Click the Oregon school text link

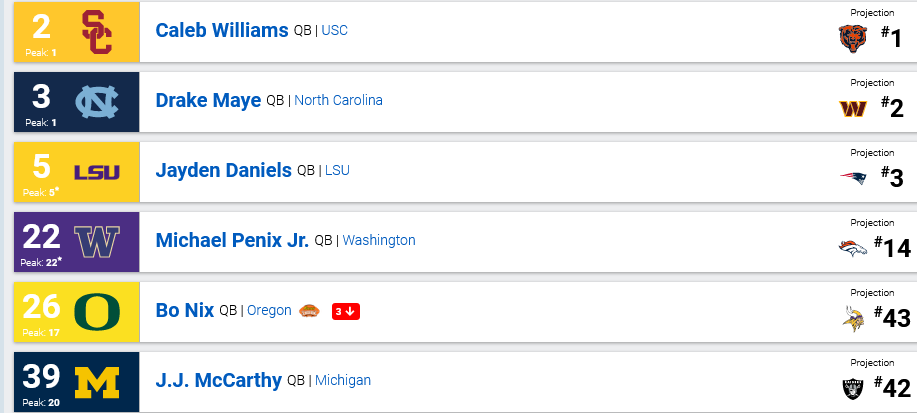coord(269,311)
